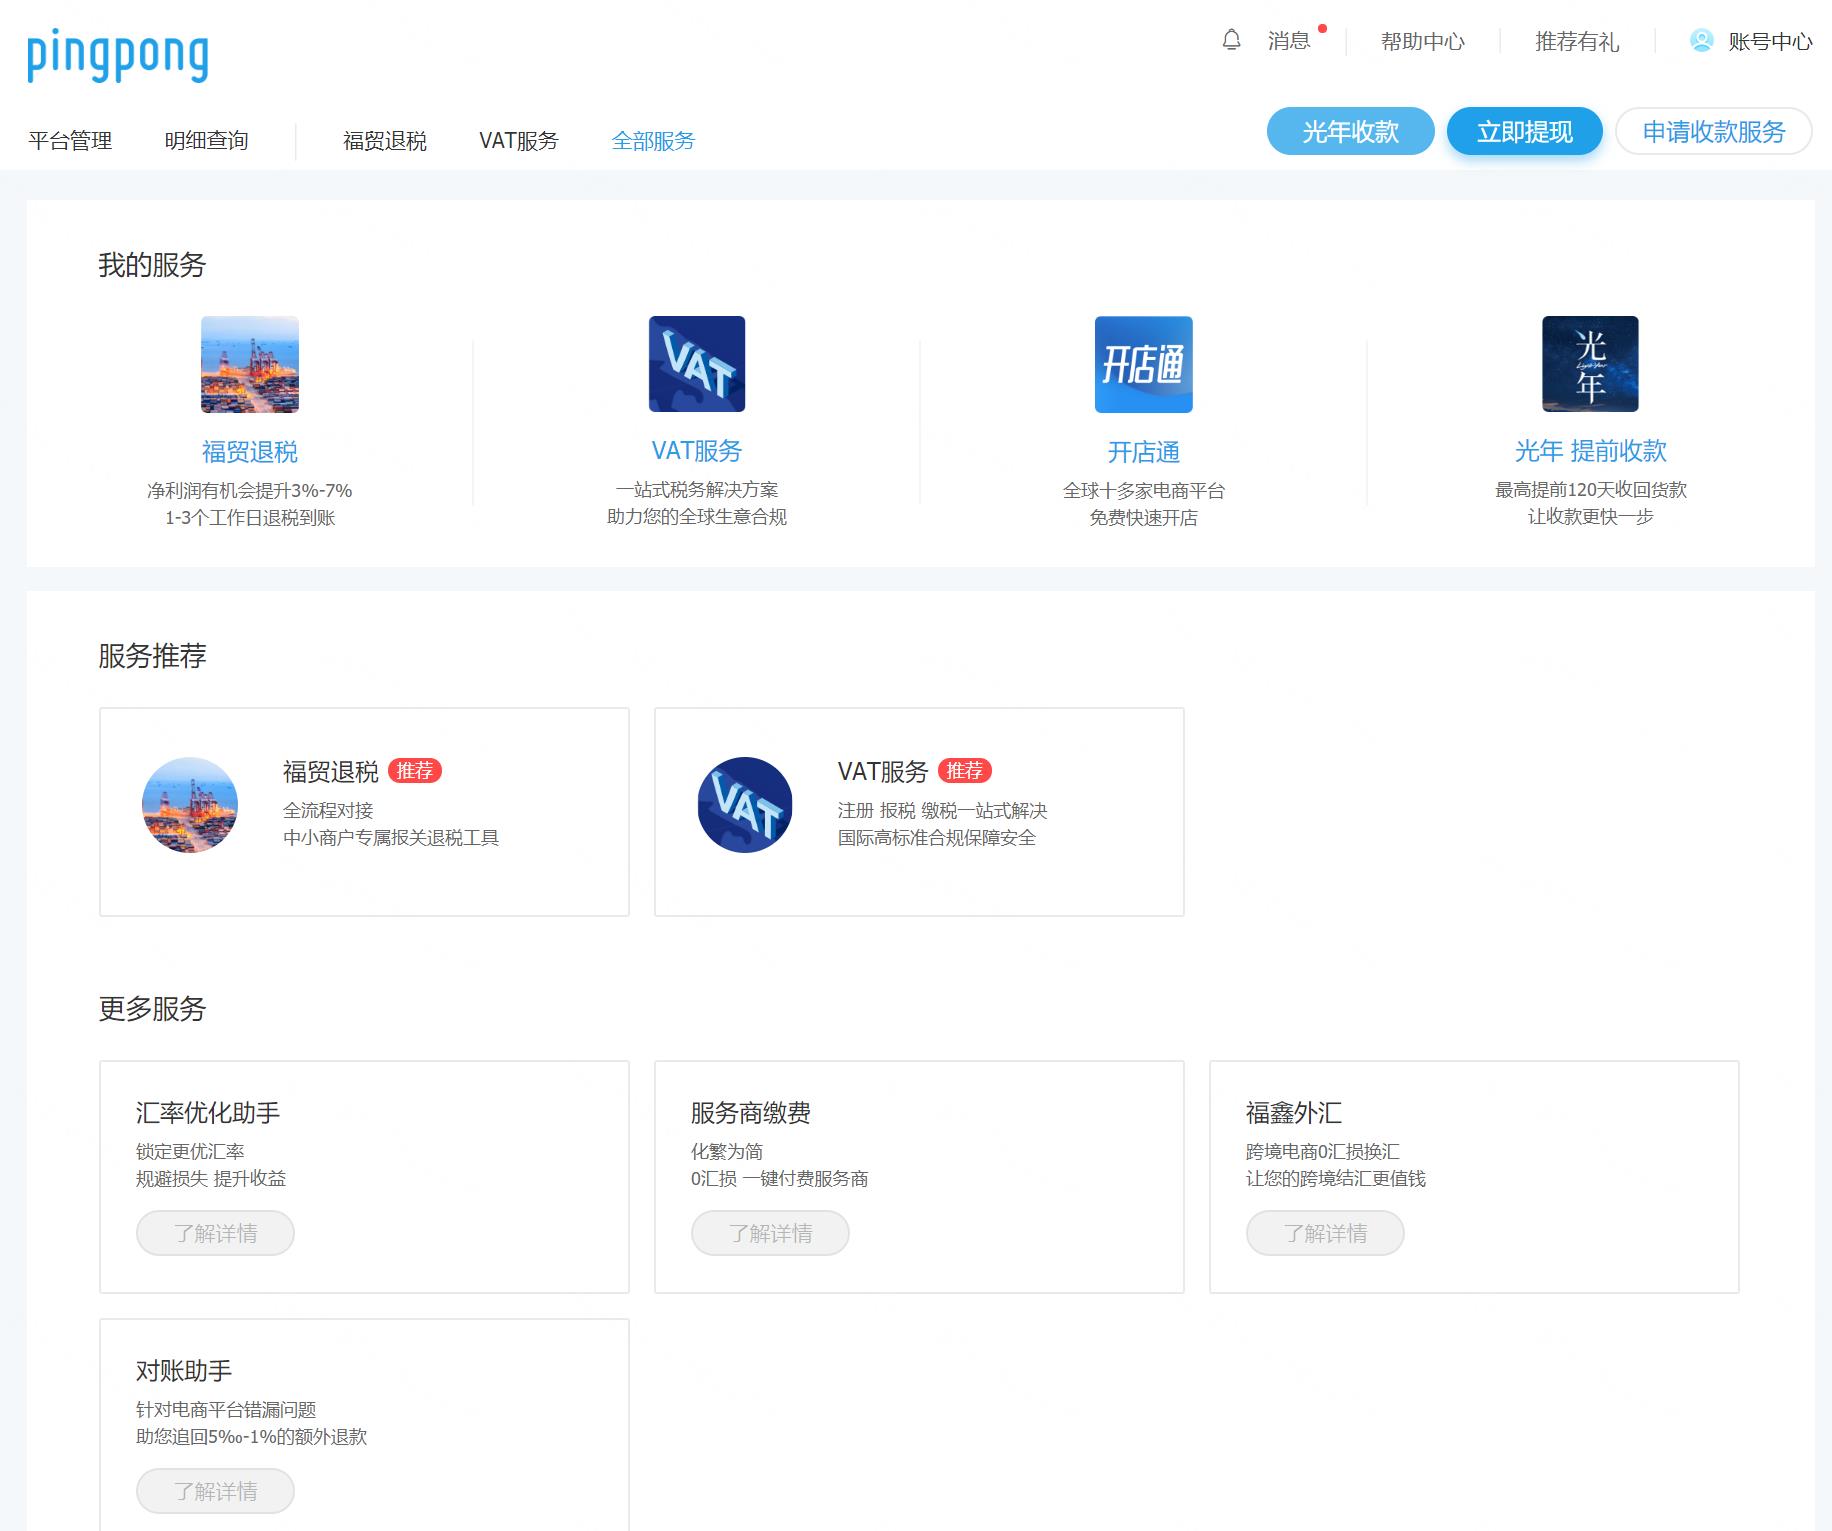The height and width of the screenshot is (1531, 1832).
Task: Click text 跨境电商0汇损换汇
Action: 1323,1152
